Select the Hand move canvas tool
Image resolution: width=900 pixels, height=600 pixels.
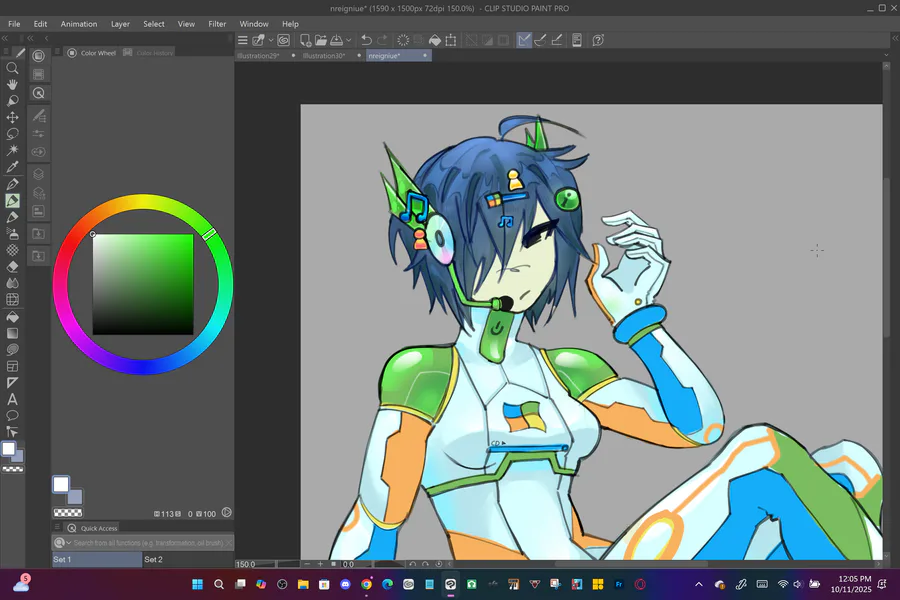click(13, 85)
